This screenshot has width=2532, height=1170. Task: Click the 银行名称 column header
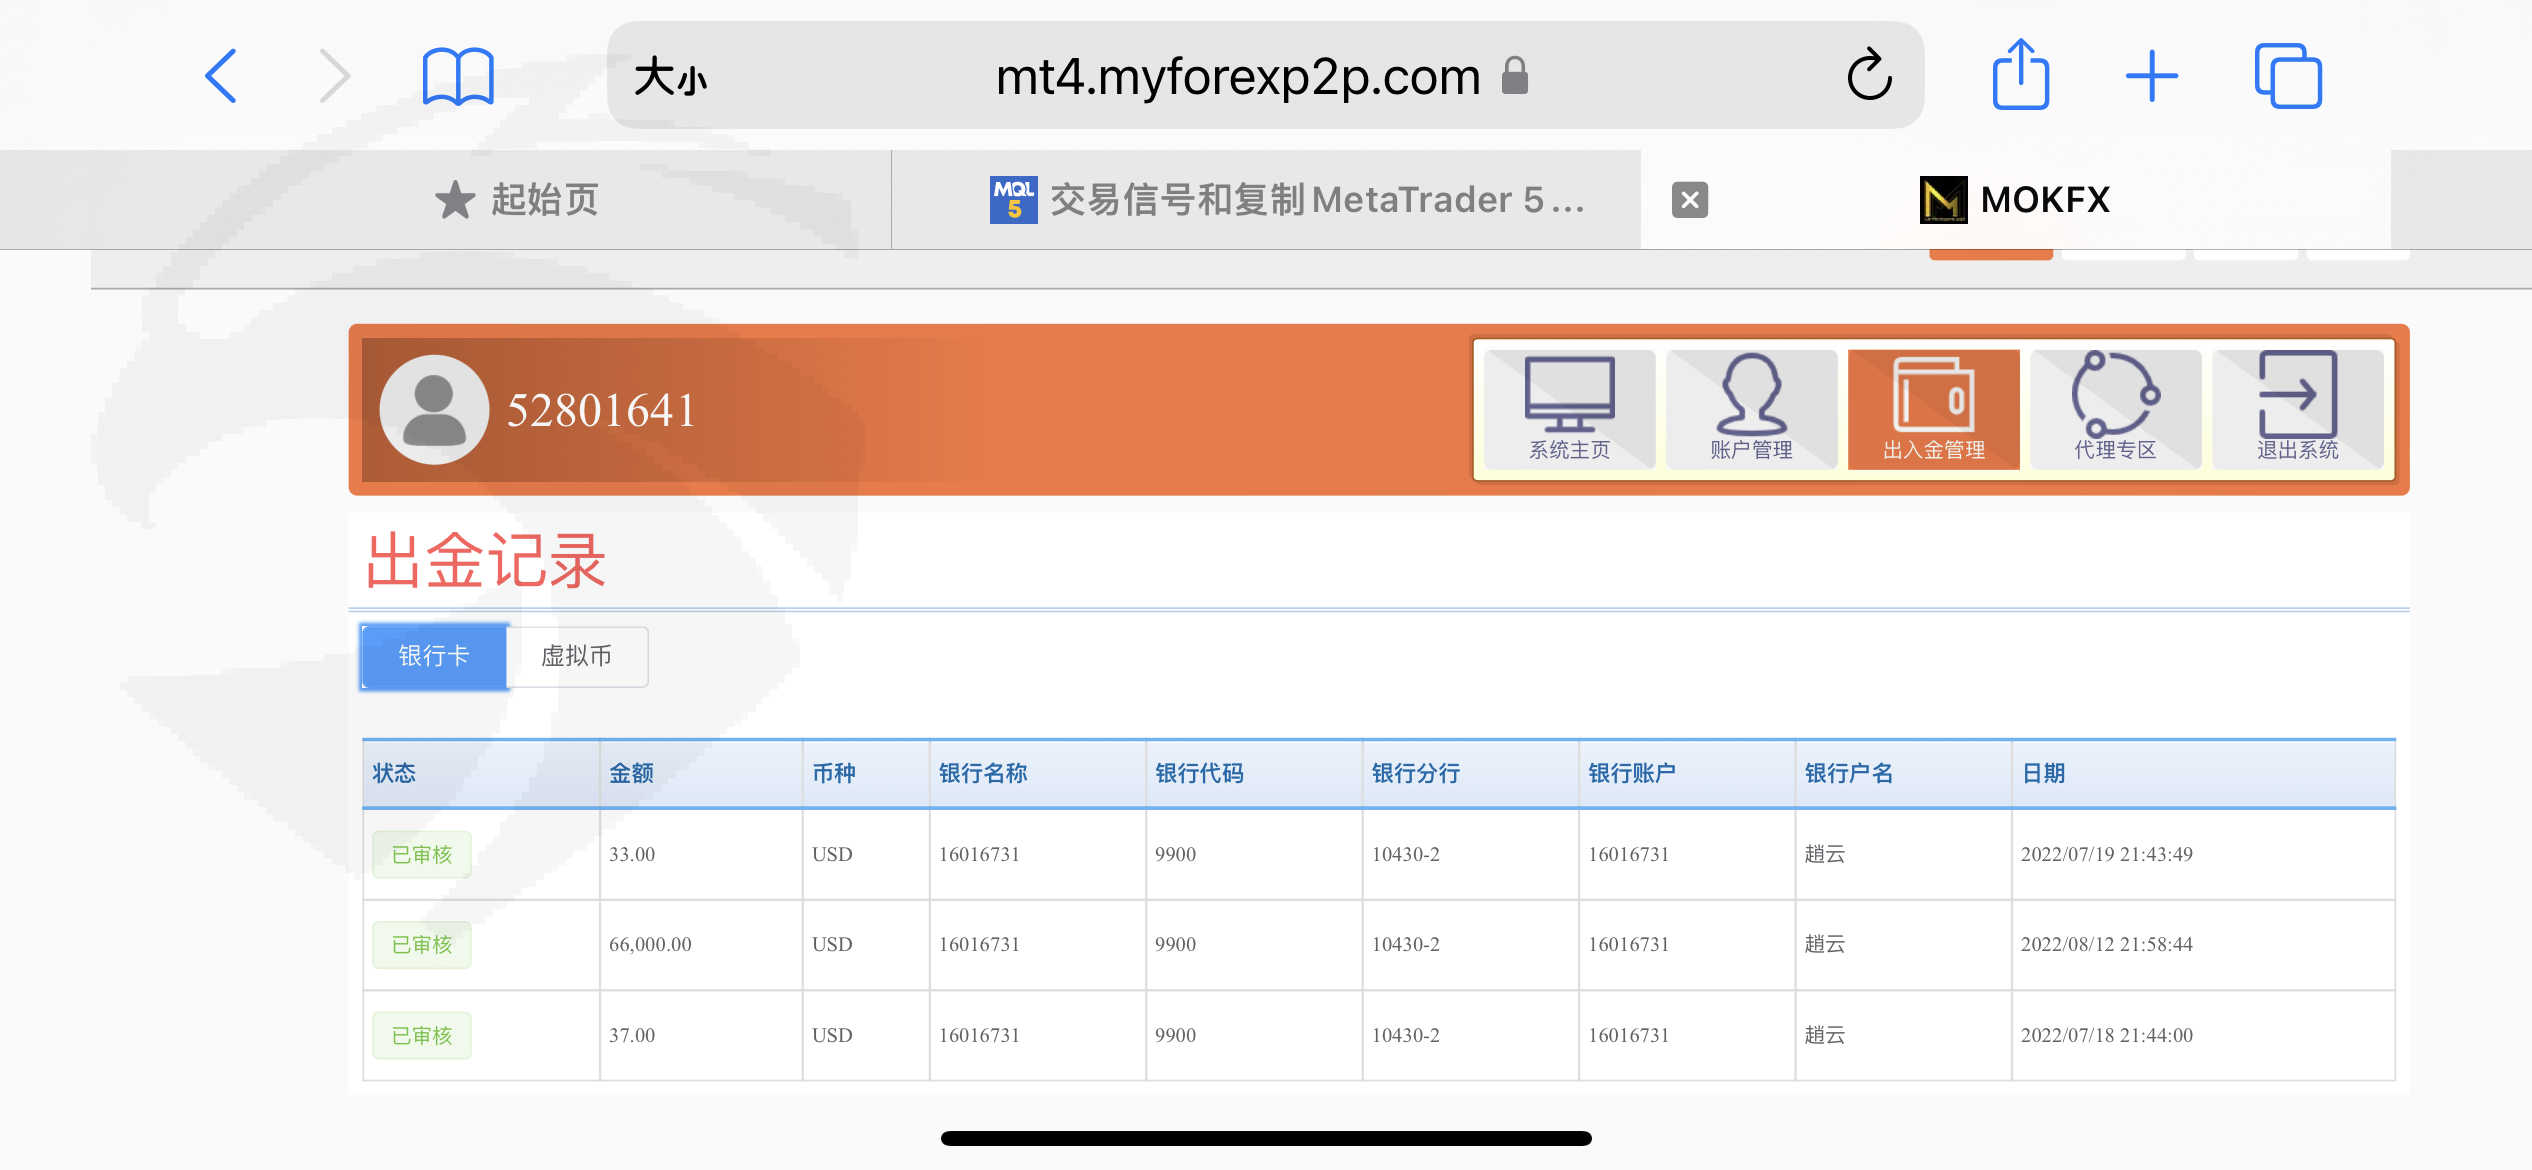[x=1038, y=773]
